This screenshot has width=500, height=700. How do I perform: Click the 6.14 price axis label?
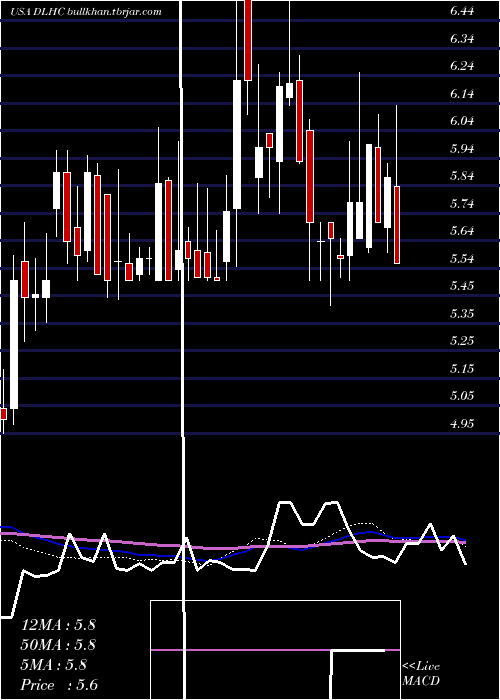click(x=462, y=94)
